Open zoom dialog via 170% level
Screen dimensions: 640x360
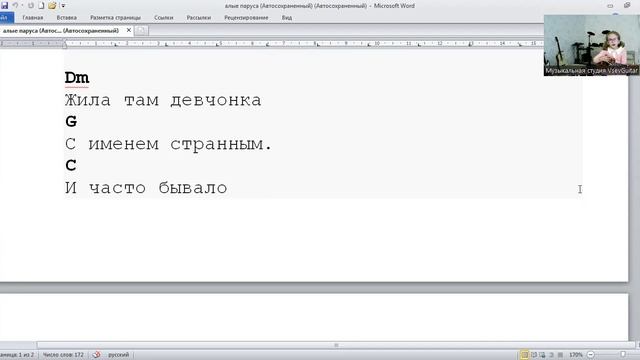[x=576, y=355]
